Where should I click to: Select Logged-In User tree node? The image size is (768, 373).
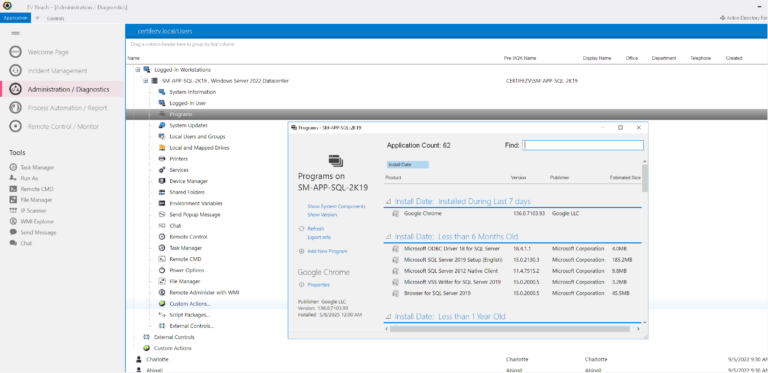click(187, 103)
